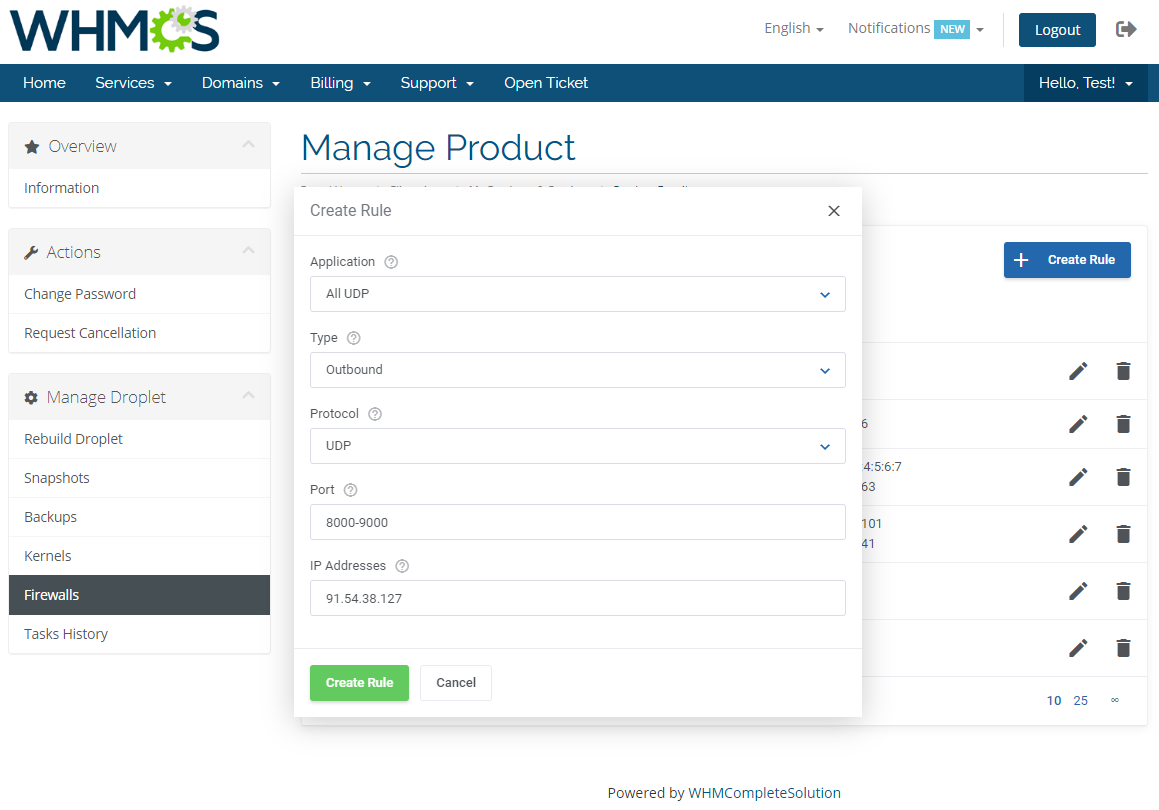Edit the first firewall rule with pencil icon
Screen dimensions: 1159x810
[x=1078, y=371]
